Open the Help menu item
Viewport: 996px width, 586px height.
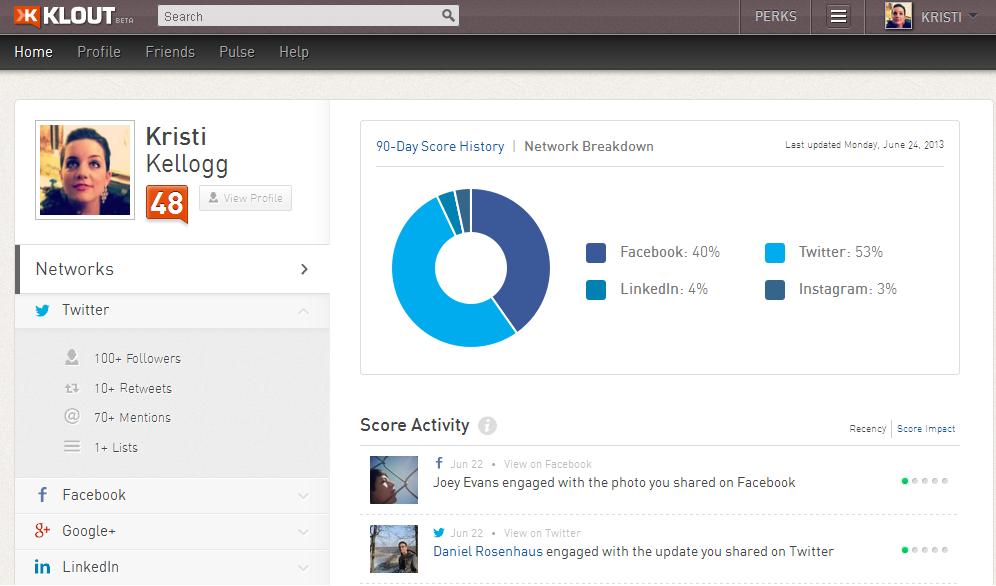coord(294,52)
